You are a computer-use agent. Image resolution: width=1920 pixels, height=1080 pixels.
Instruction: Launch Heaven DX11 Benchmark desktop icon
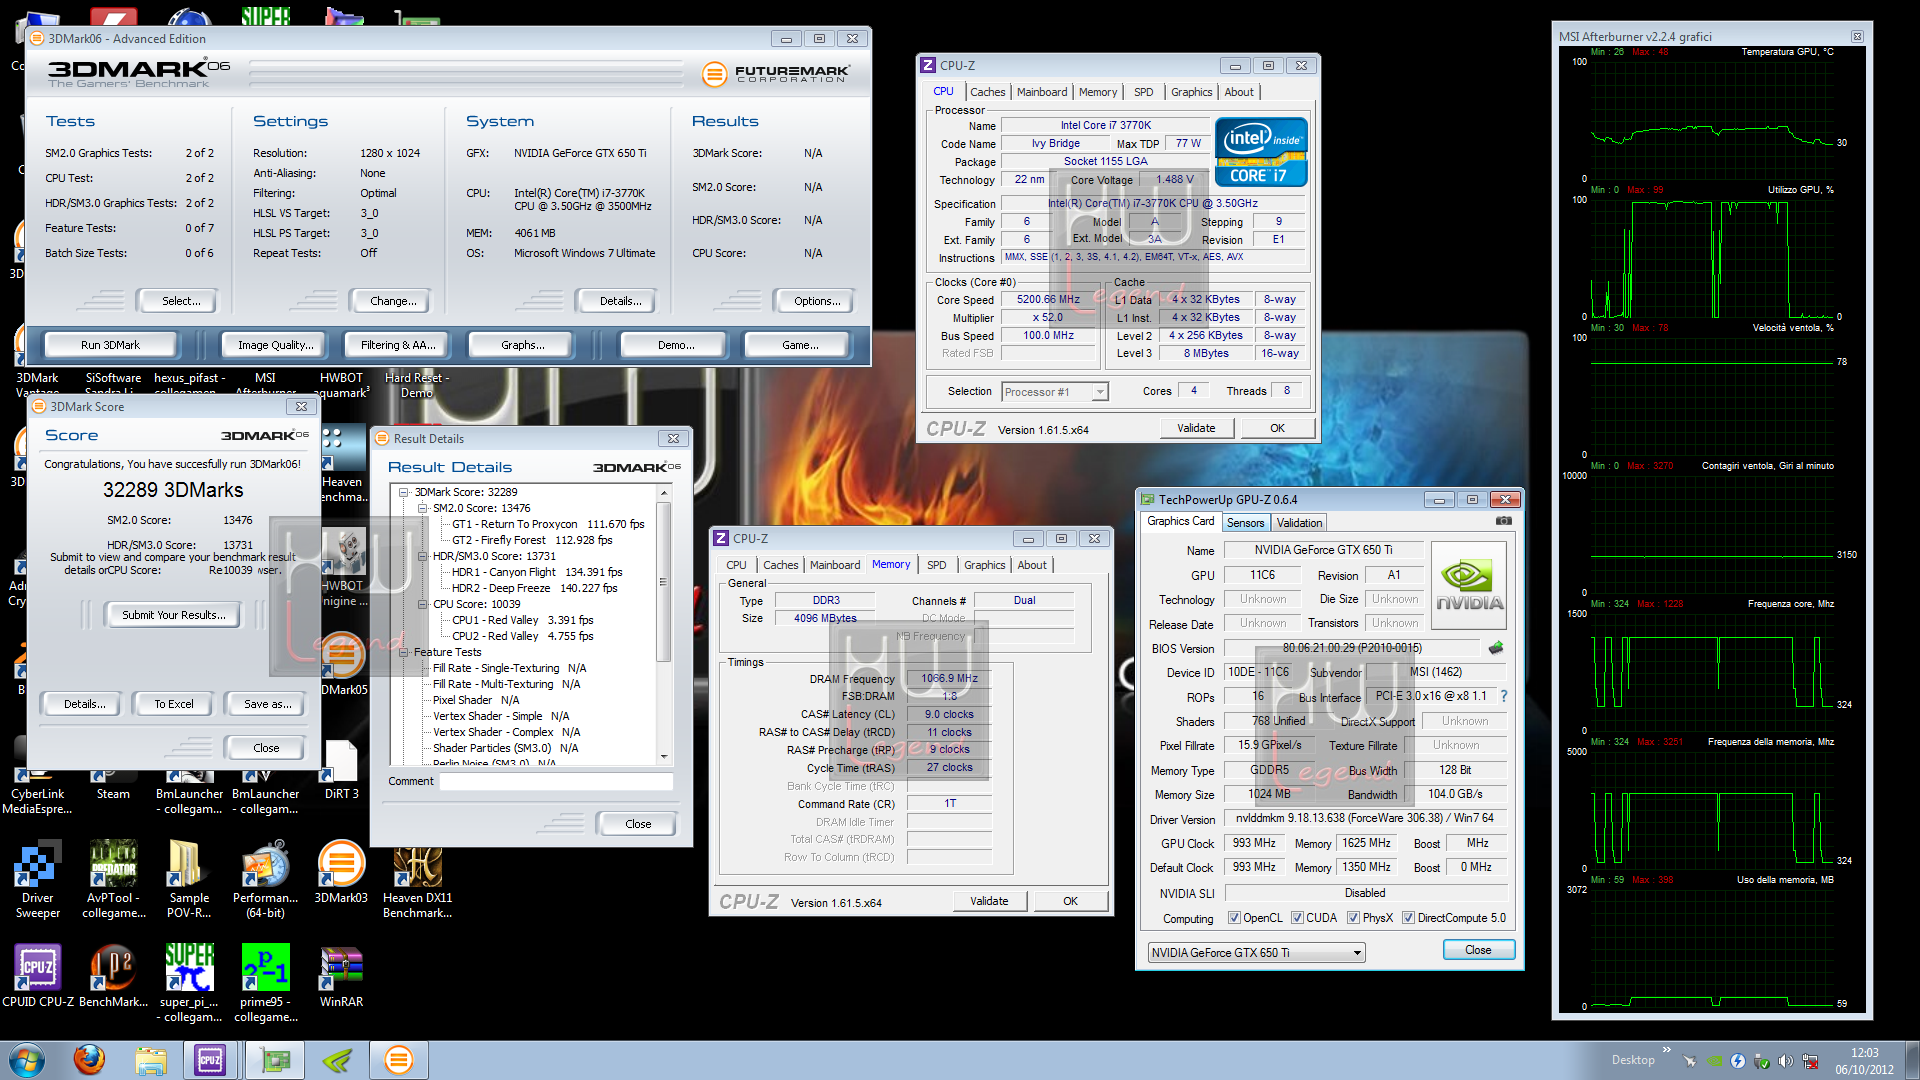click(x=417, y=878)
